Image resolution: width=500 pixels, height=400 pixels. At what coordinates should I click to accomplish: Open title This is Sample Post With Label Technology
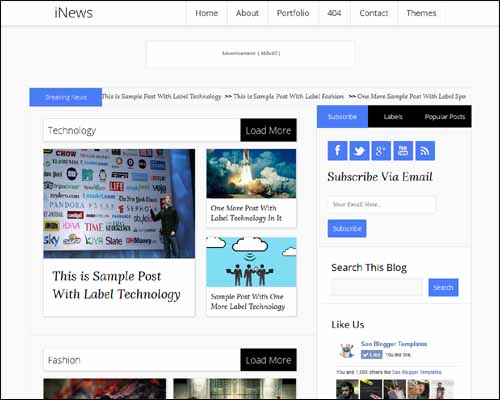point(116,285)
